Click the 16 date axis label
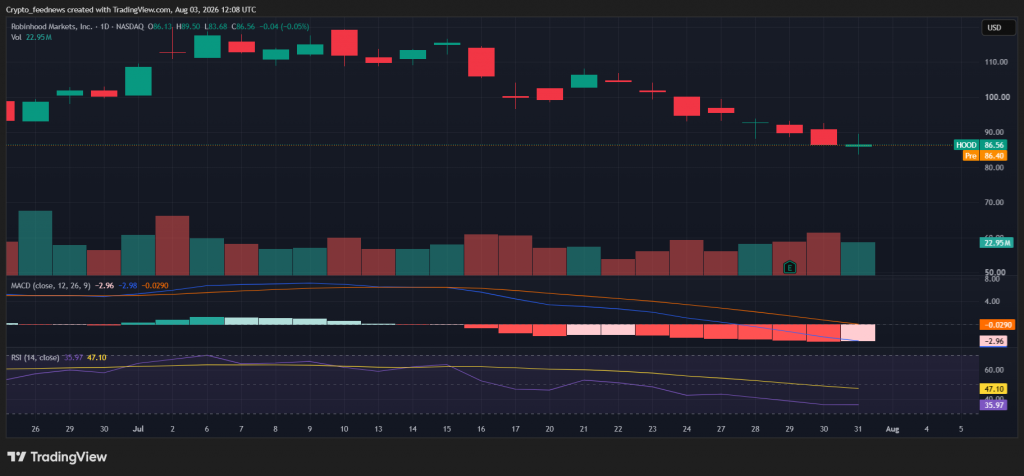 pos(481,429)
